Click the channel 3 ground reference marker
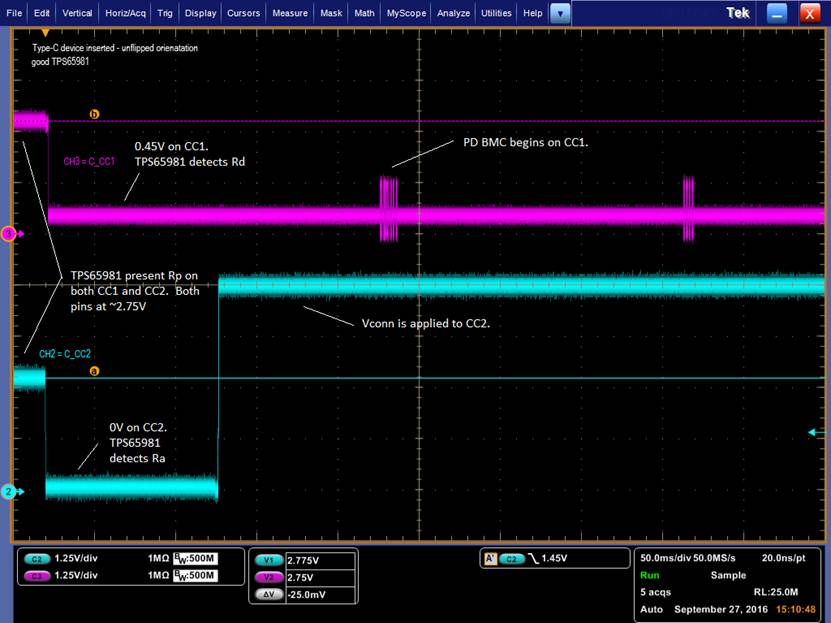Image resolution: width=831 pixels, height=623 pixels. (9, 234)
